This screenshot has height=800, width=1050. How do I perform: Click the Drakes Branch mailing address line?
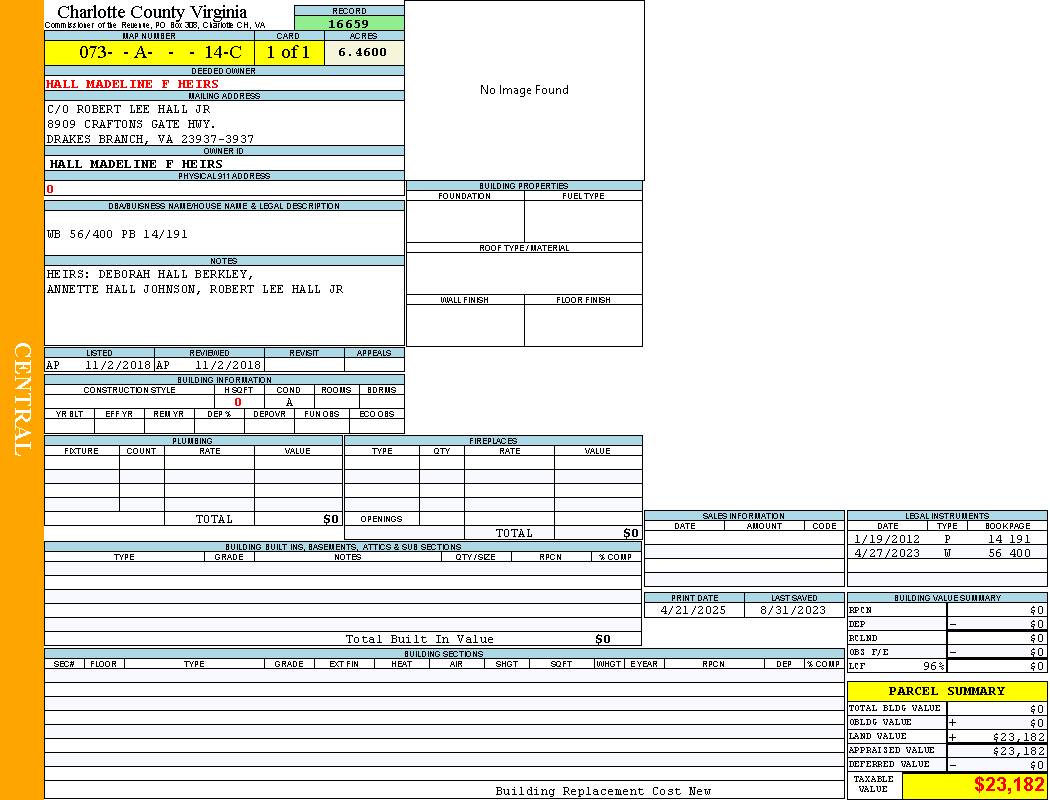tap(150, 139)
